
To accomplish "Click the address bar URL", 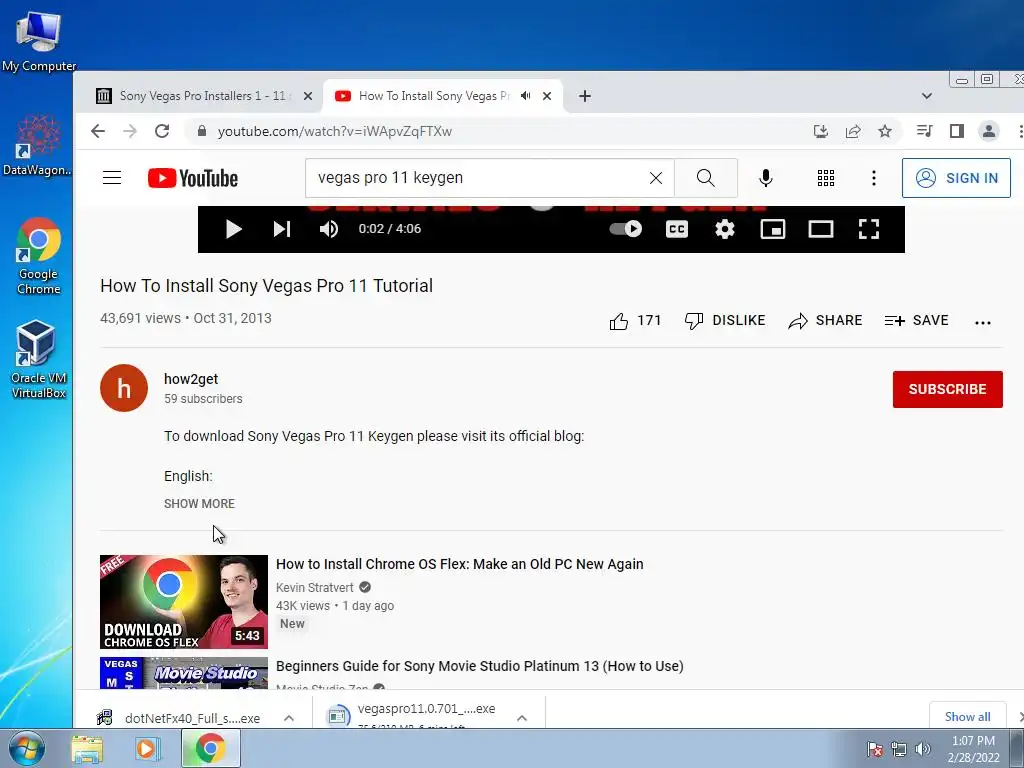I will (334, 131).
